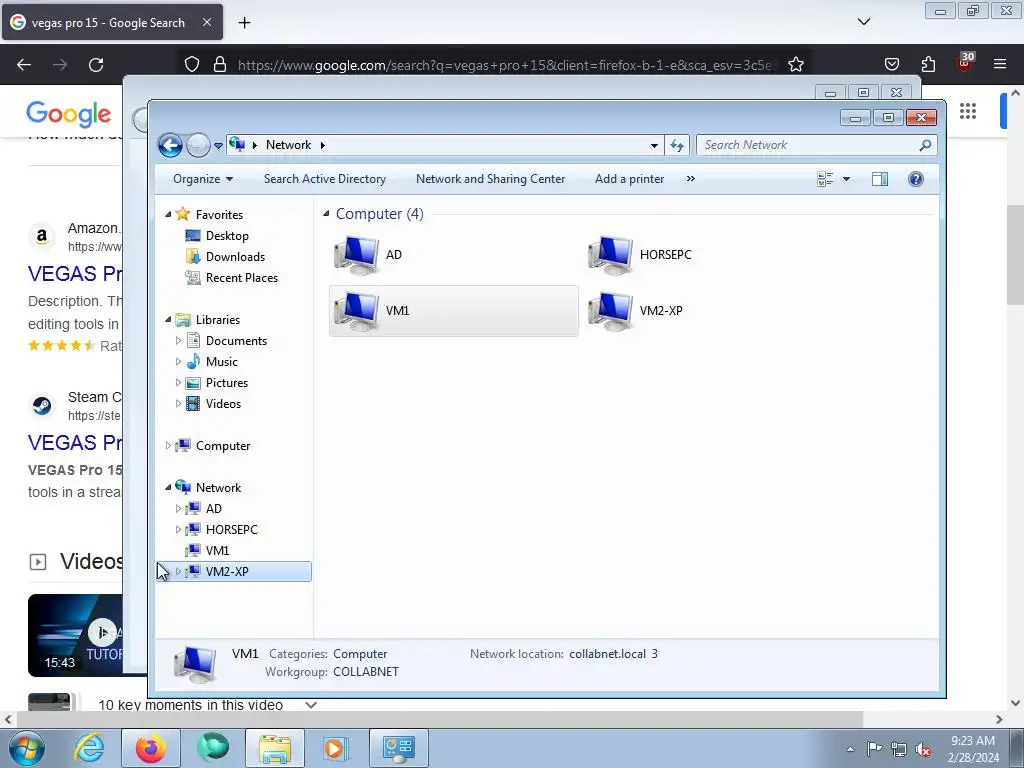Open the Organize menu
1024x768 pixels.
pyautogui.click(x=202, y=179)
